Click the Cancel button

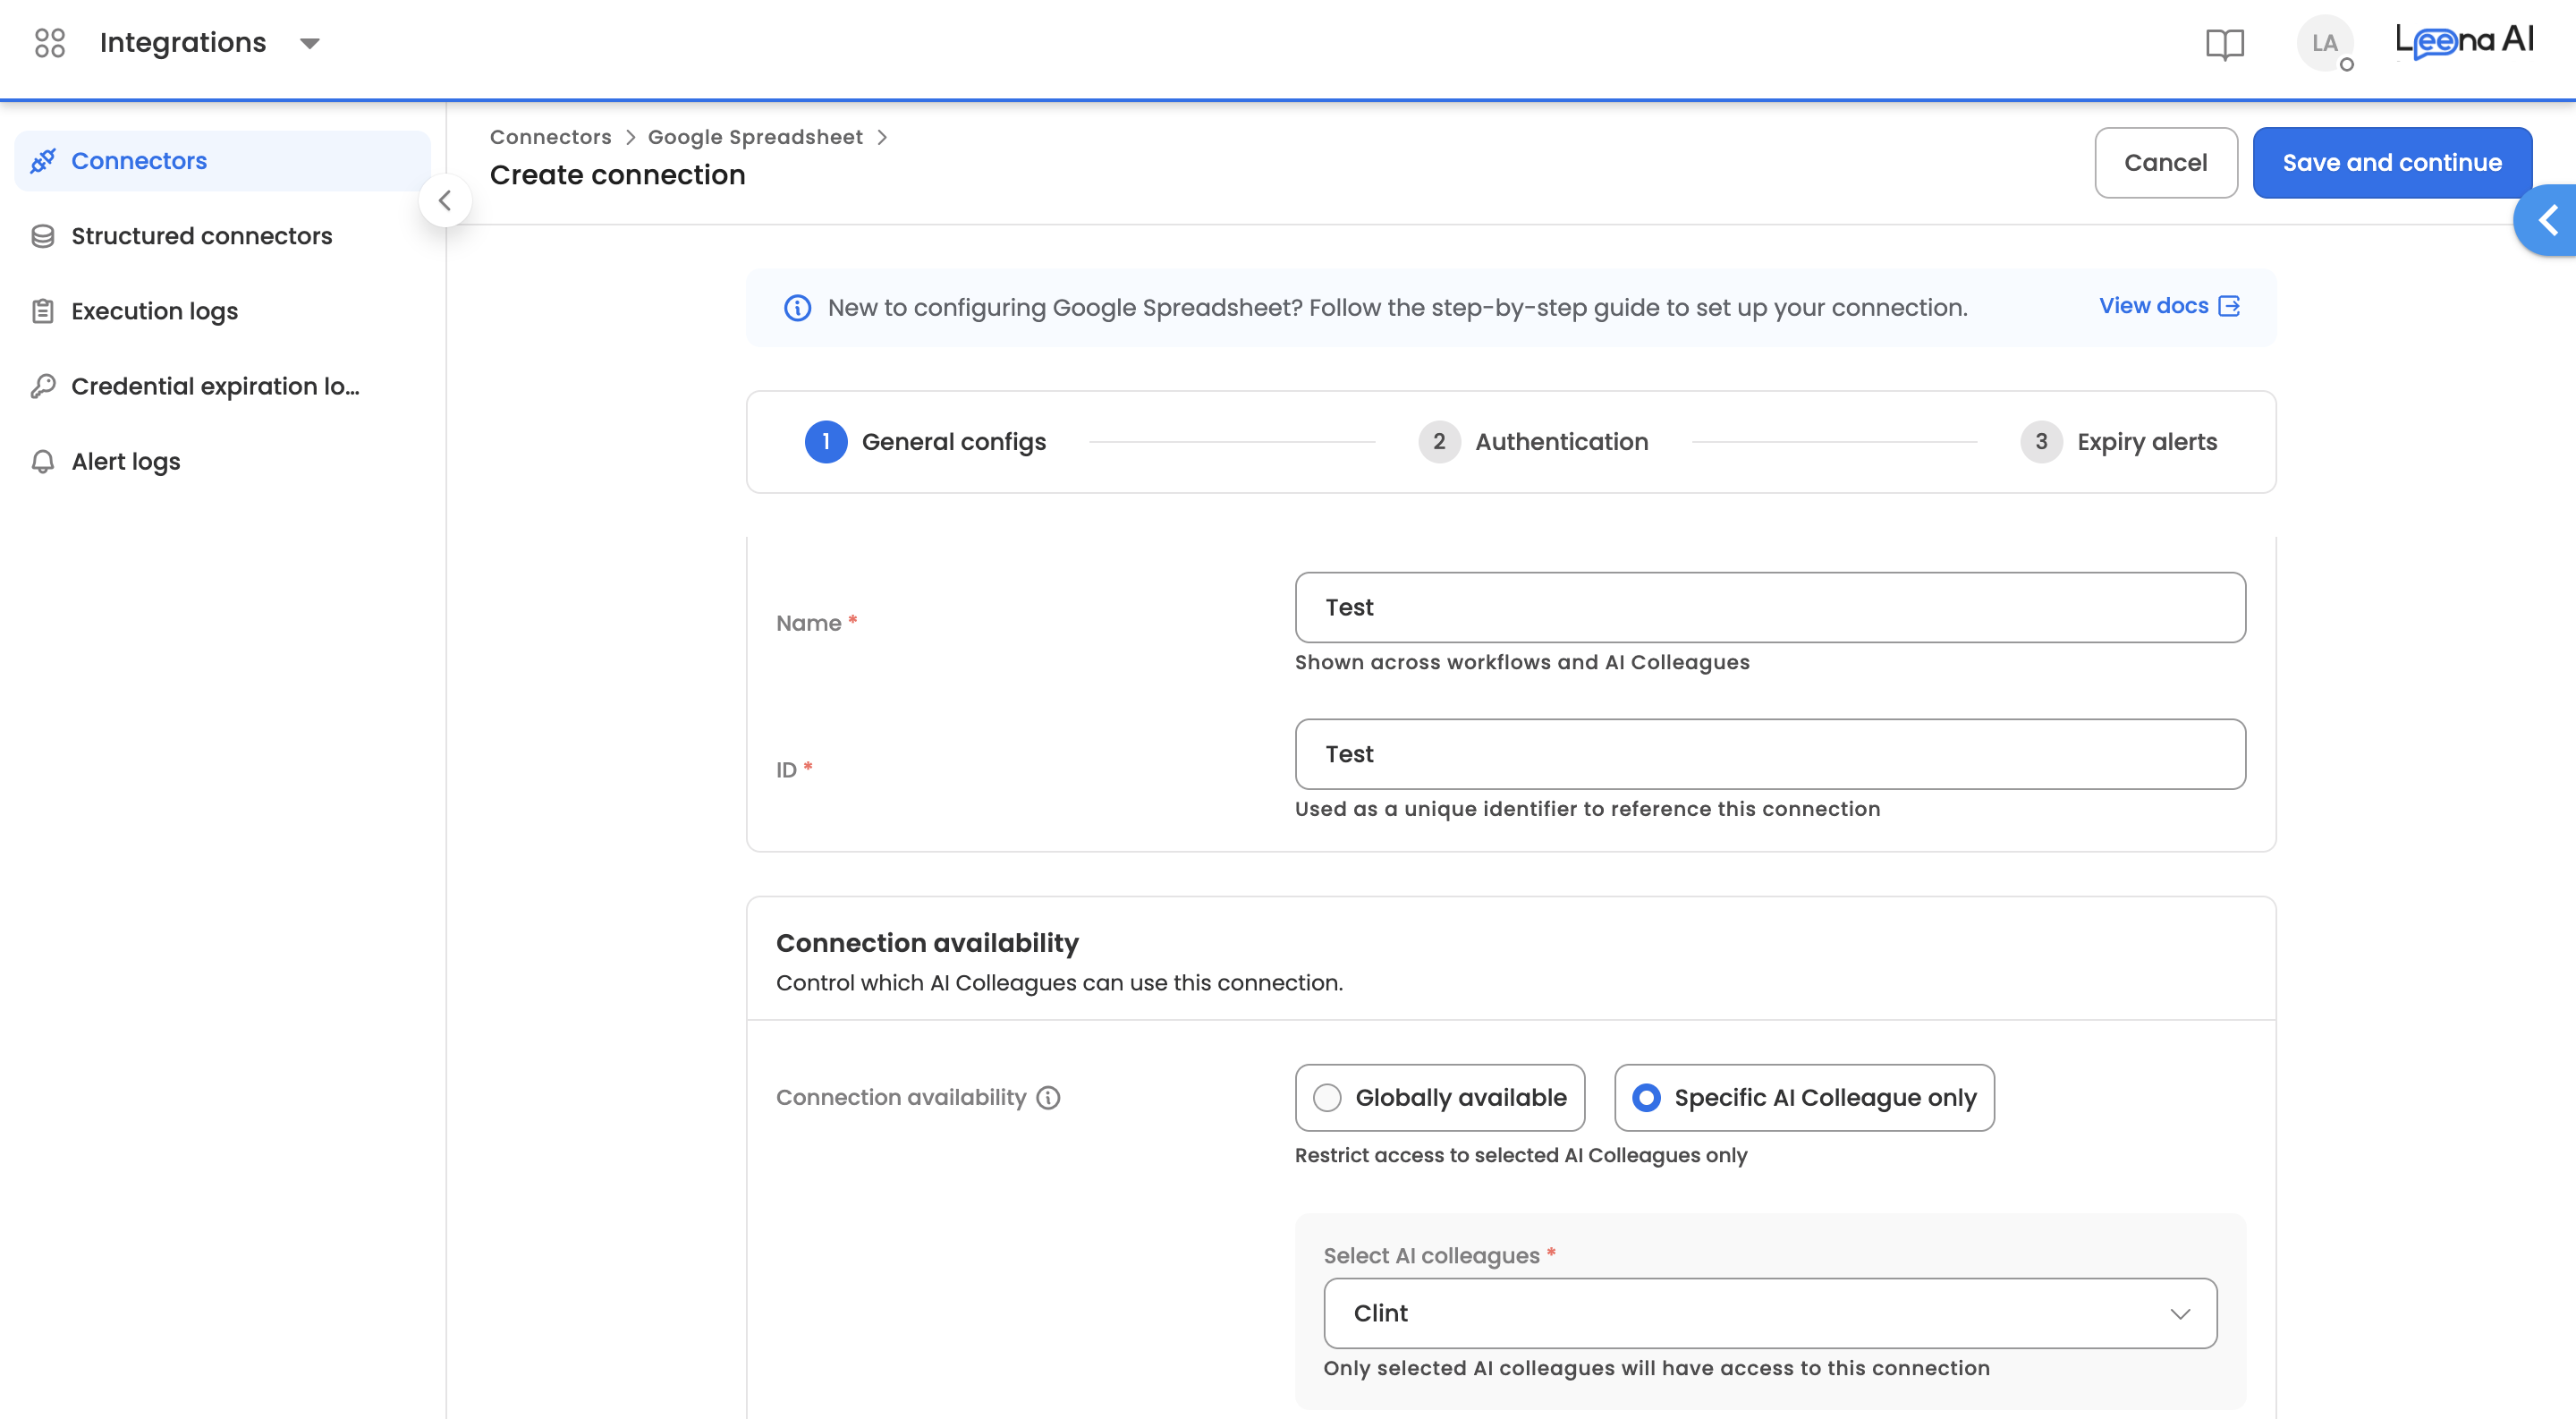[2166, 163]
